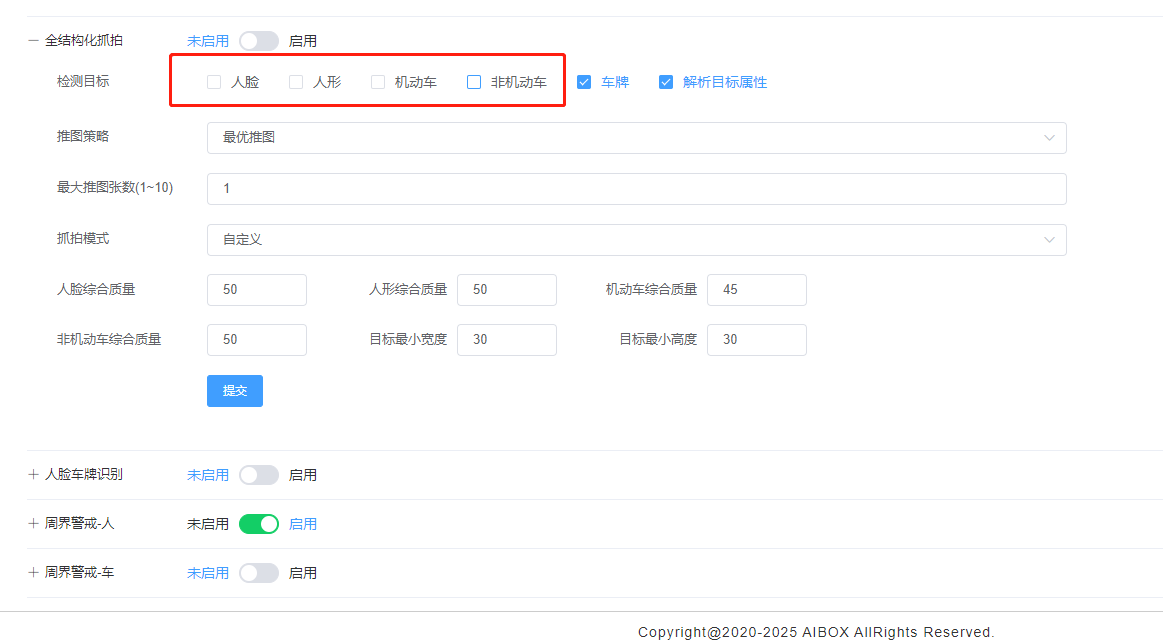Click the 人脸综合质量 input field
The height and width of the screenshot is (644, 1163).
256,289
